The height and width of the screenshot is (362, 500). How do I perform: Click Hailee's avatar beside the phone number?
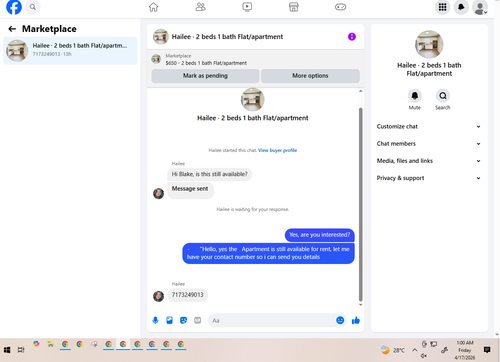coord(158,296)
